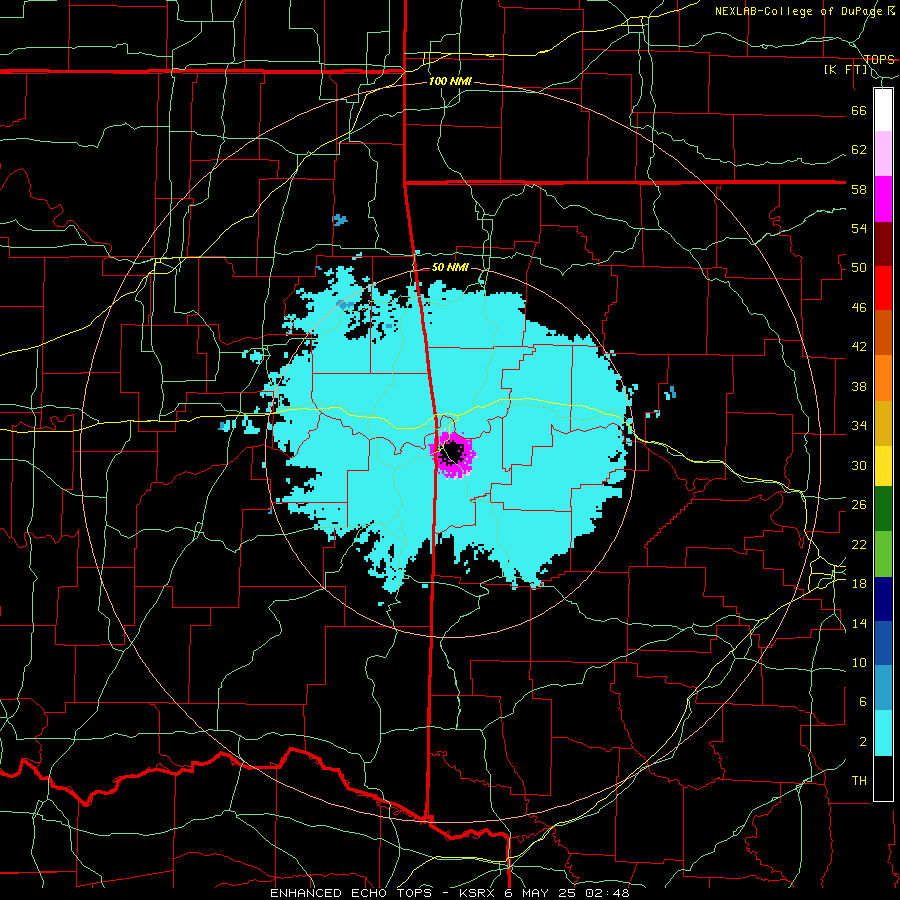
Task: Click legend value '38'
Action: coord(859,386)
